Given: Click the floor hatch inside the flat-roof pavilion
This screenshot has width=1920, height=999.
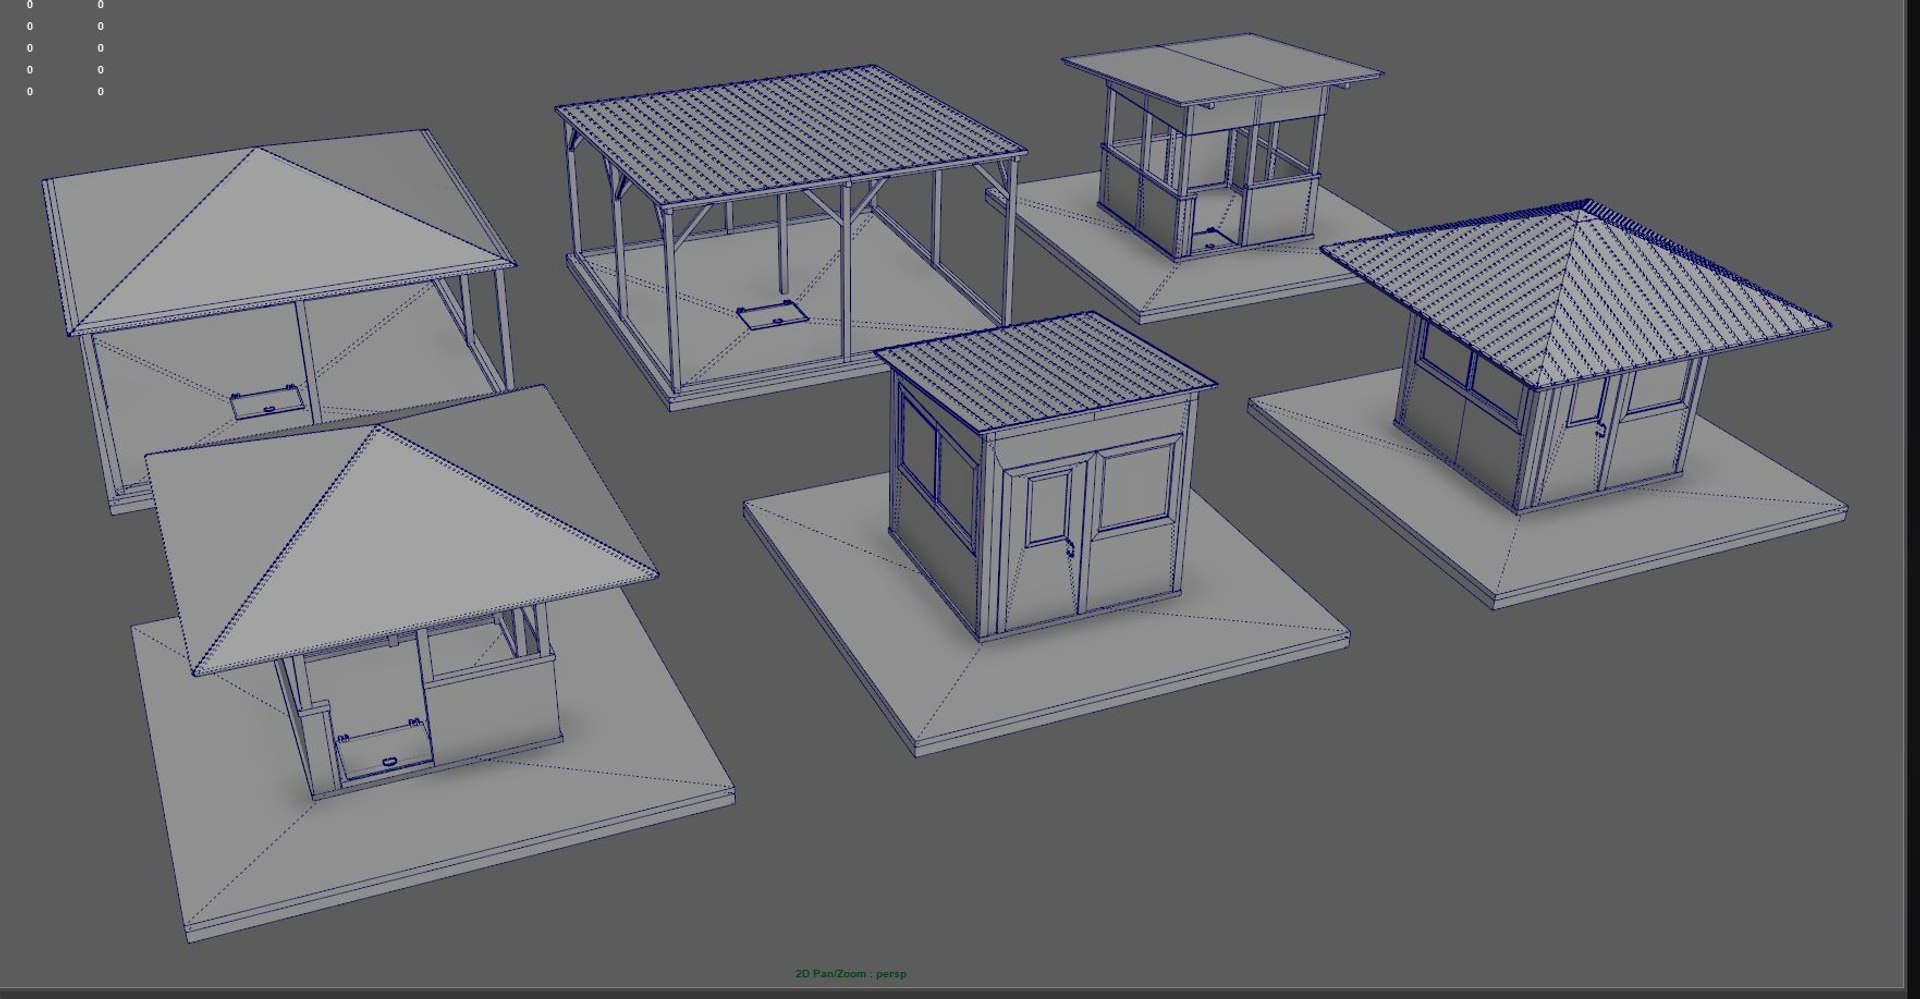Looking at the screenshot, I should [771, 316].
